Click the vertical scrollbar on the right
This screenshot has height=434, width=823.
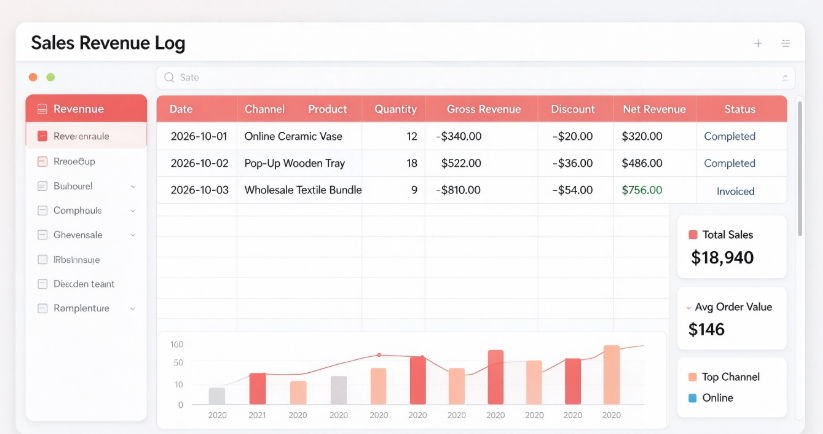(800, 168)
